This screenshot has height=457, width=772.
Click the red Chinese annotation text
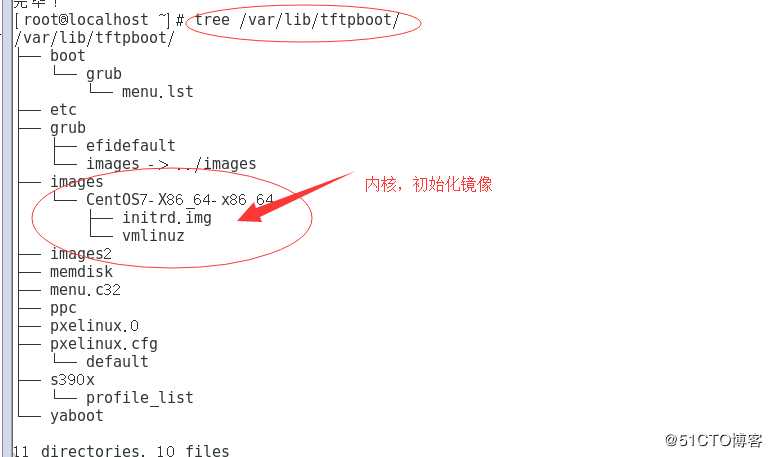428,184
